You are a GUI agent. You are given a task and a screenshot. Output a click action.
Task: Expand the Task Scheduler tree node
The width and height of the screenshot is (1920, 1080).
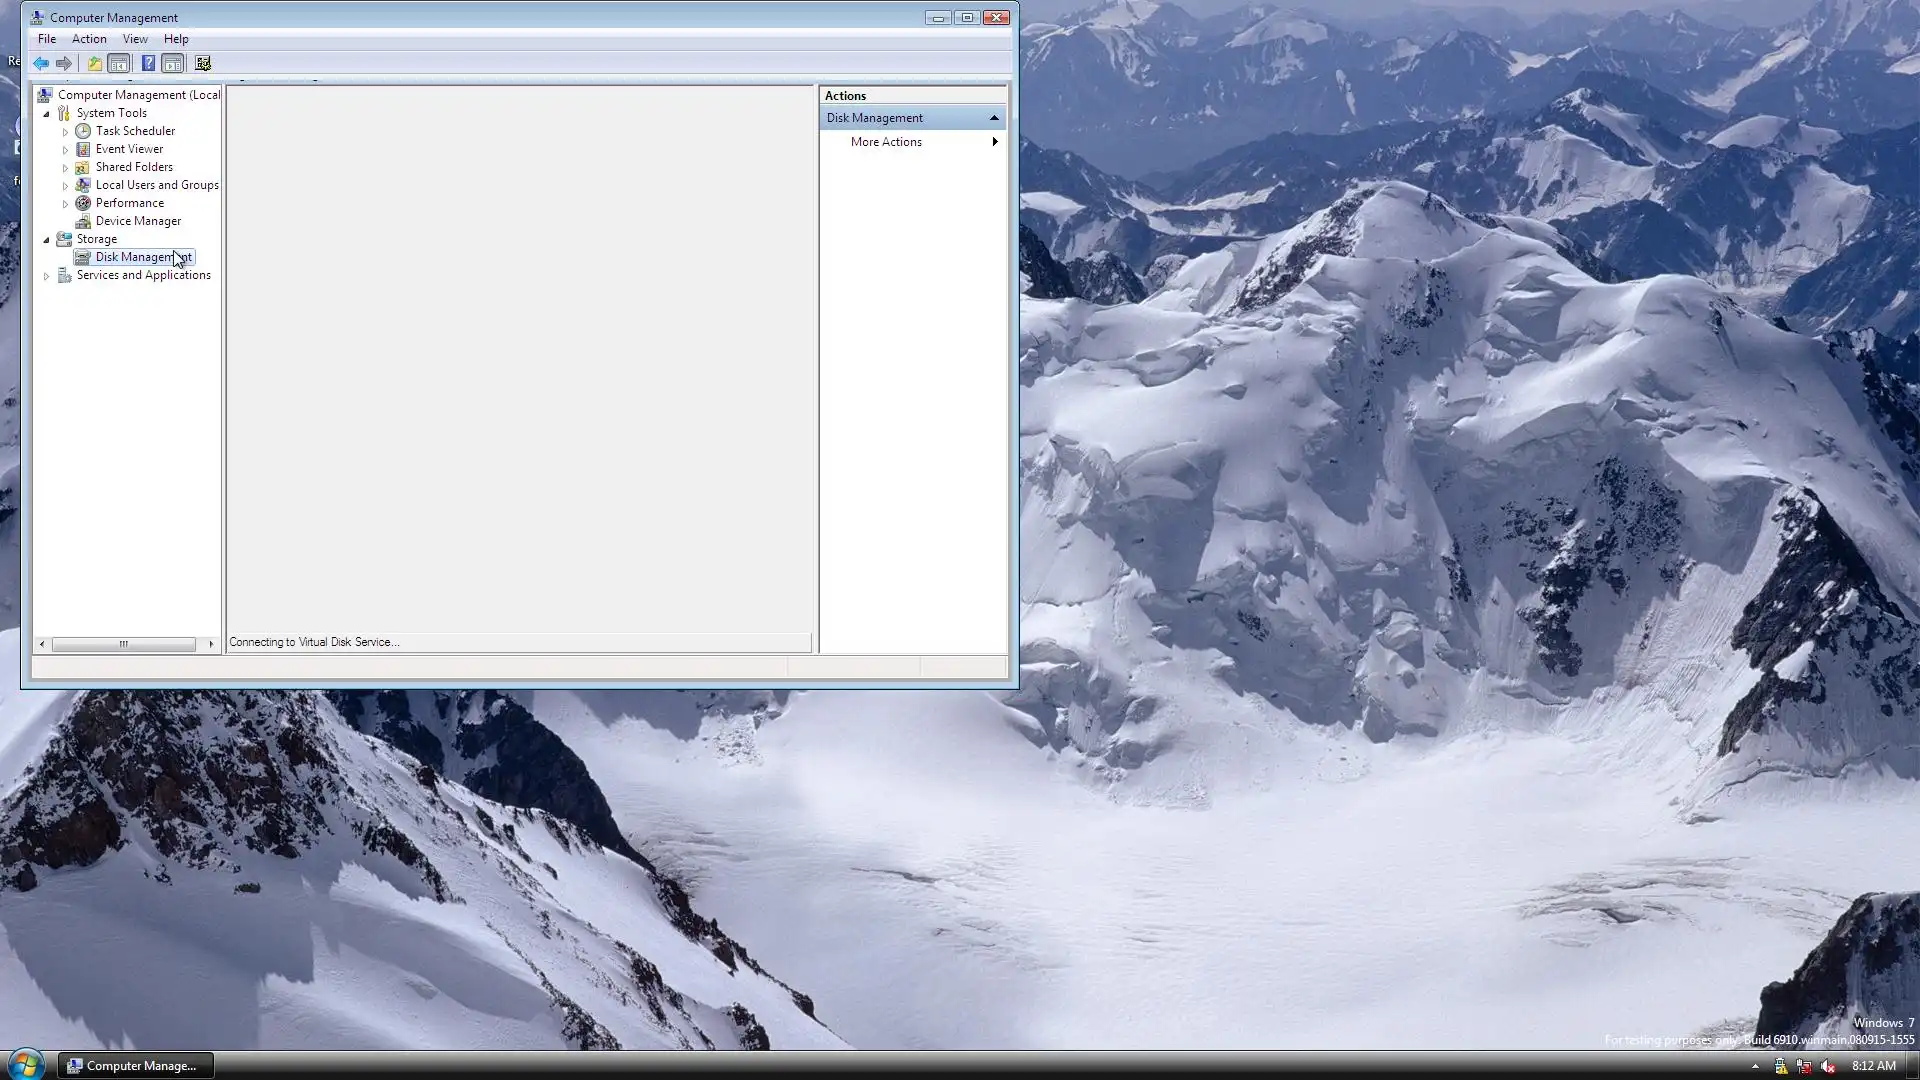[x=65, y=131]
